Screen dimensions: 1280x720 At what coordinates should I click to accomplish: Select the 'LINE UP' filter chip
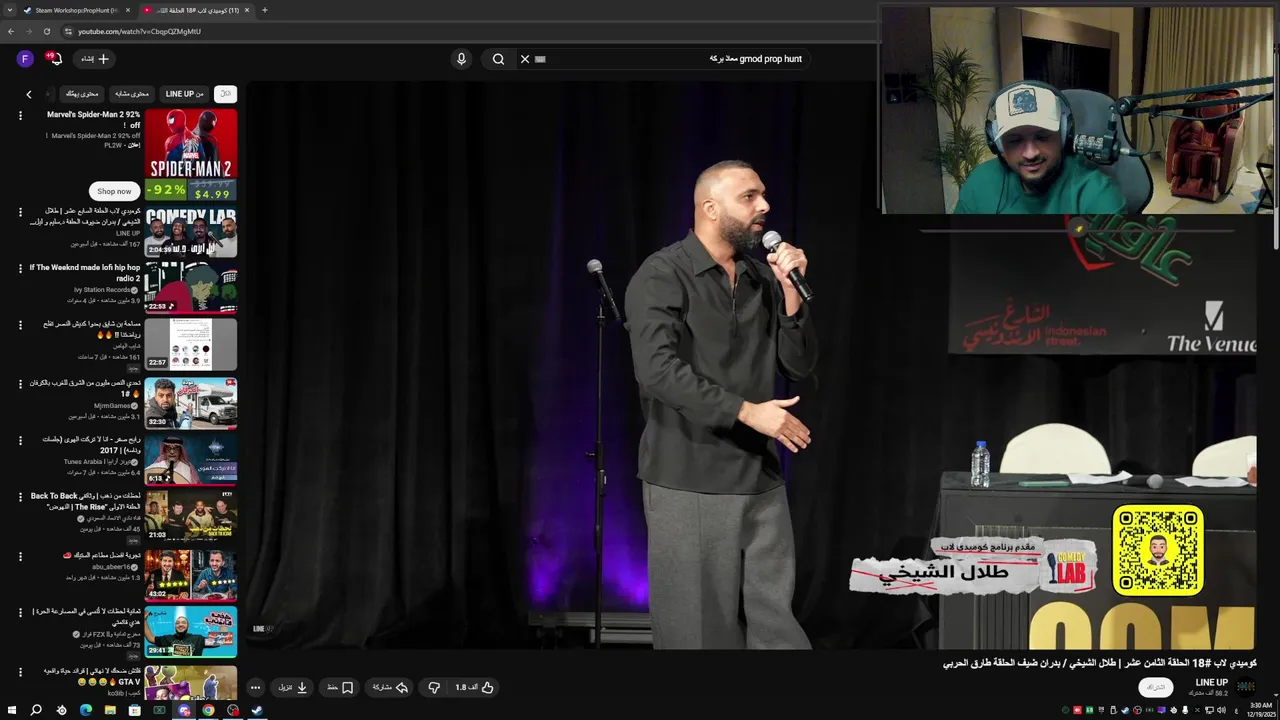(185, 94)
